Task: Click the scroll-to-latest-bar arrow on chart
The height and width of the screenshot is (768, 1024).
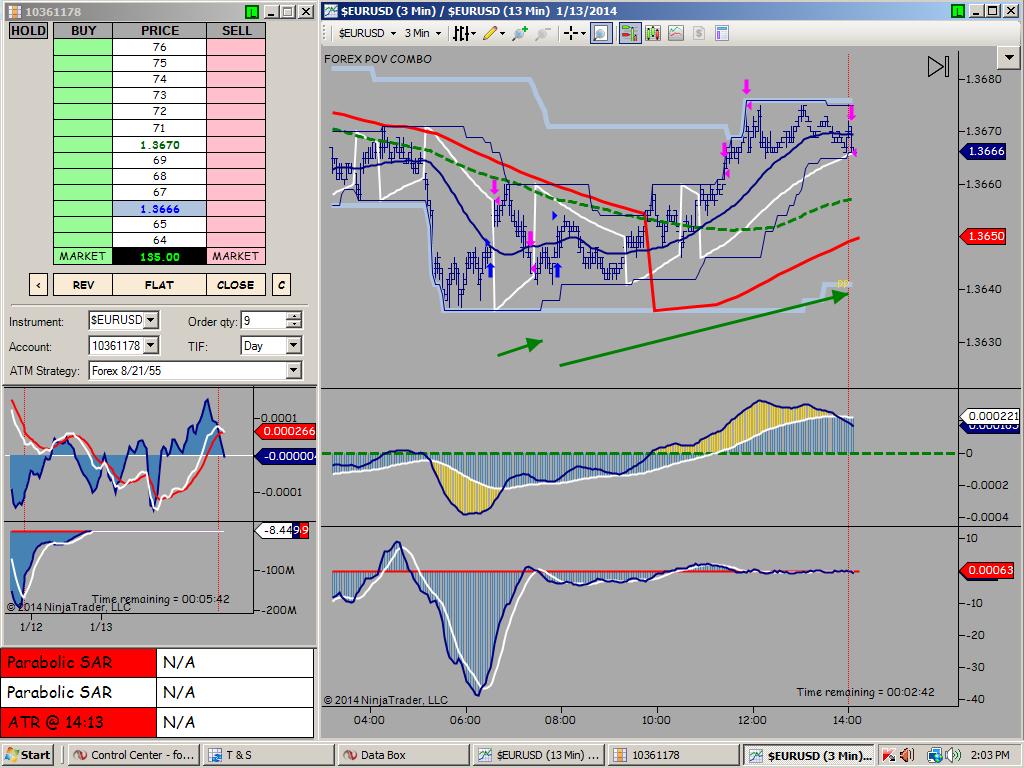Action: pyautogui.click(x=938, y=66)
